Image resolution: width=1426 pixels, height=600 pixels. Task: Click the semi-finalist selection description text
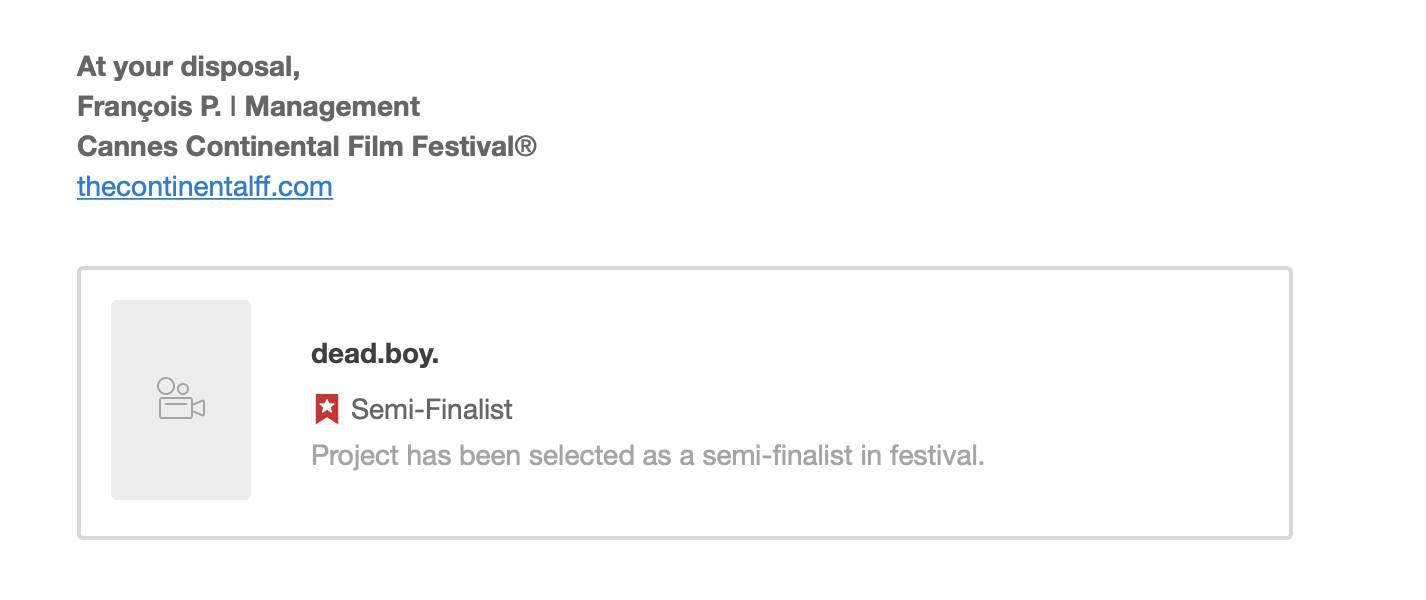[x=647, y=456]
